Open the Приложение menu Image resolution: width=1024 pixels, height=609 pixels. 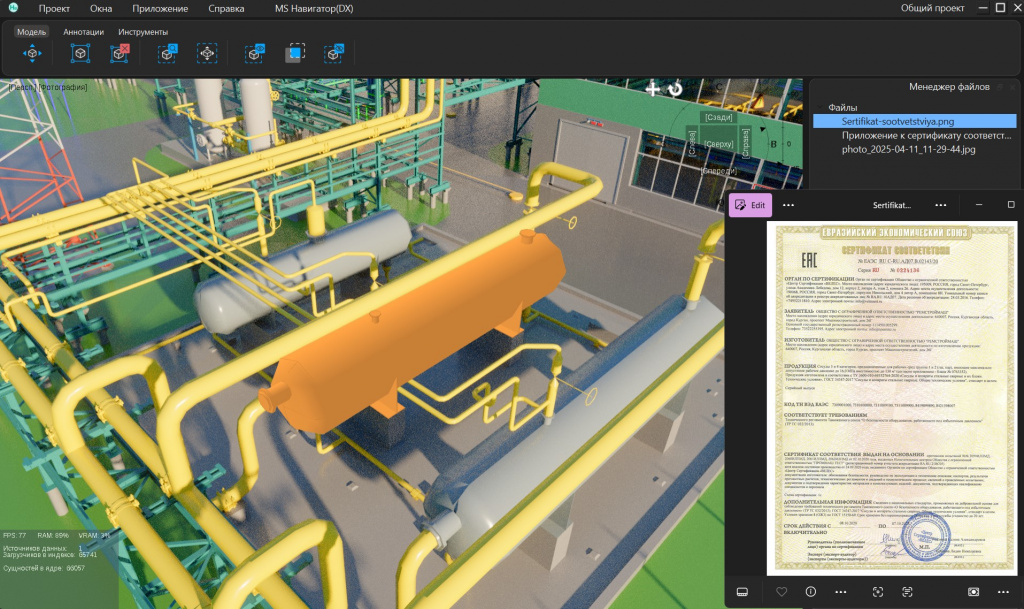[x=160, y=8]
